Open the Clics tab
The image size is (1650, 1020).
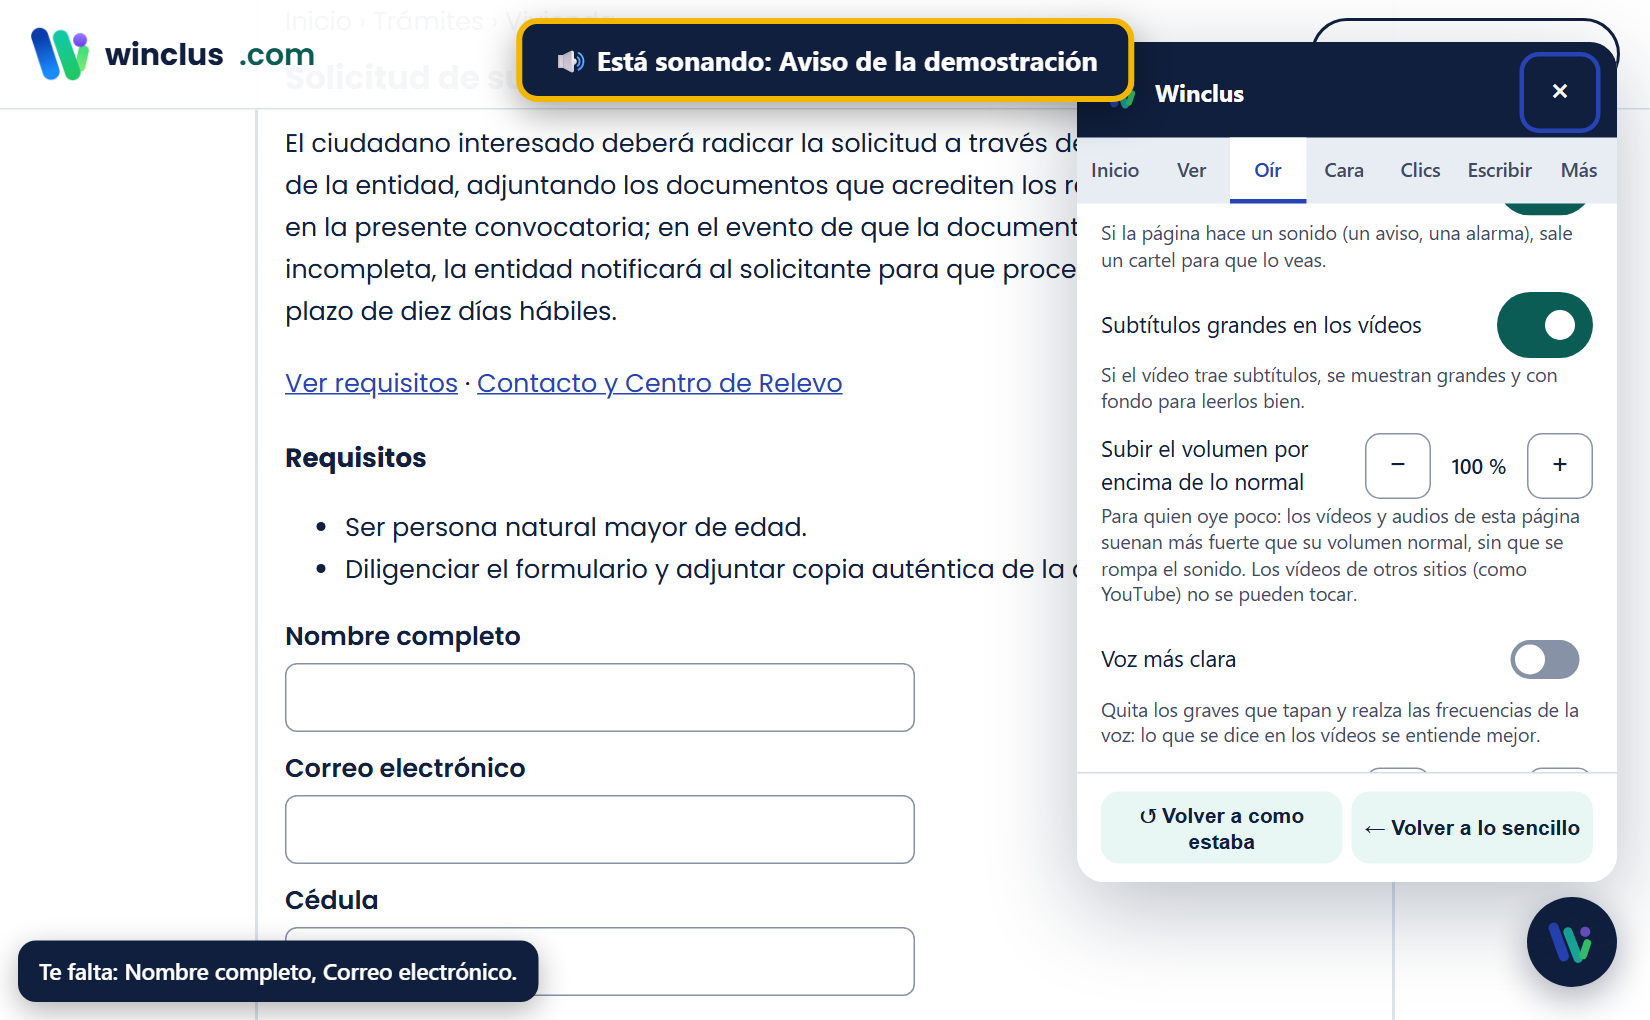1420,170
